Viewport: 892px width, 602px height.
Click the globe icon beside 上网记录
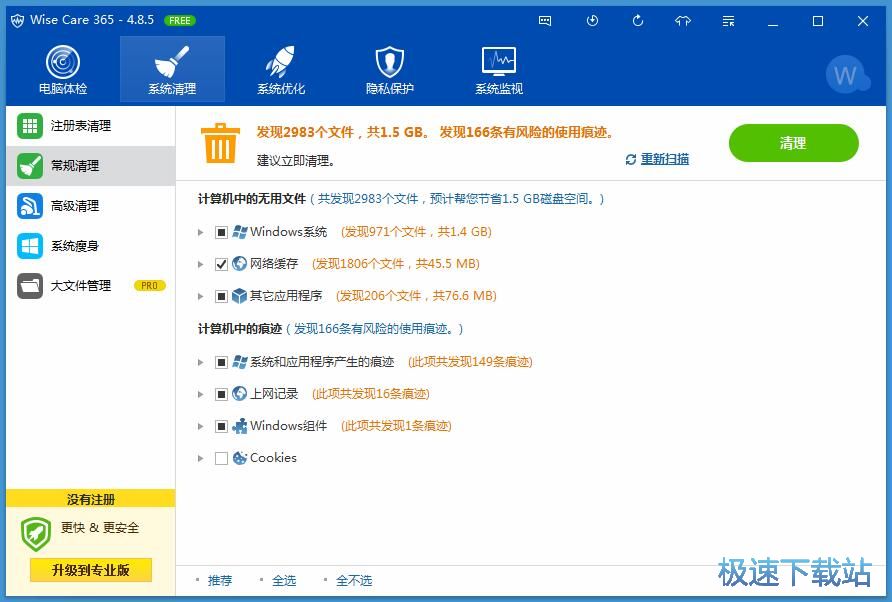(x=239, y=394)
